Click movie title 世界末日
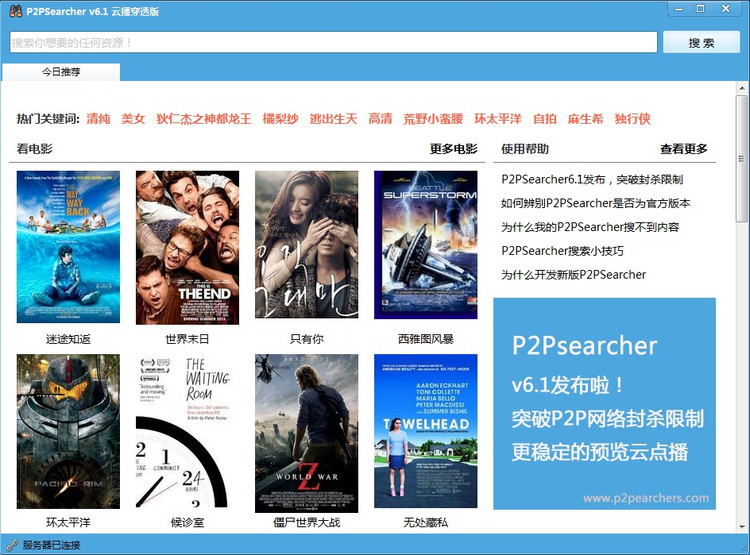 pyautogui.click(x=188, y=339)
